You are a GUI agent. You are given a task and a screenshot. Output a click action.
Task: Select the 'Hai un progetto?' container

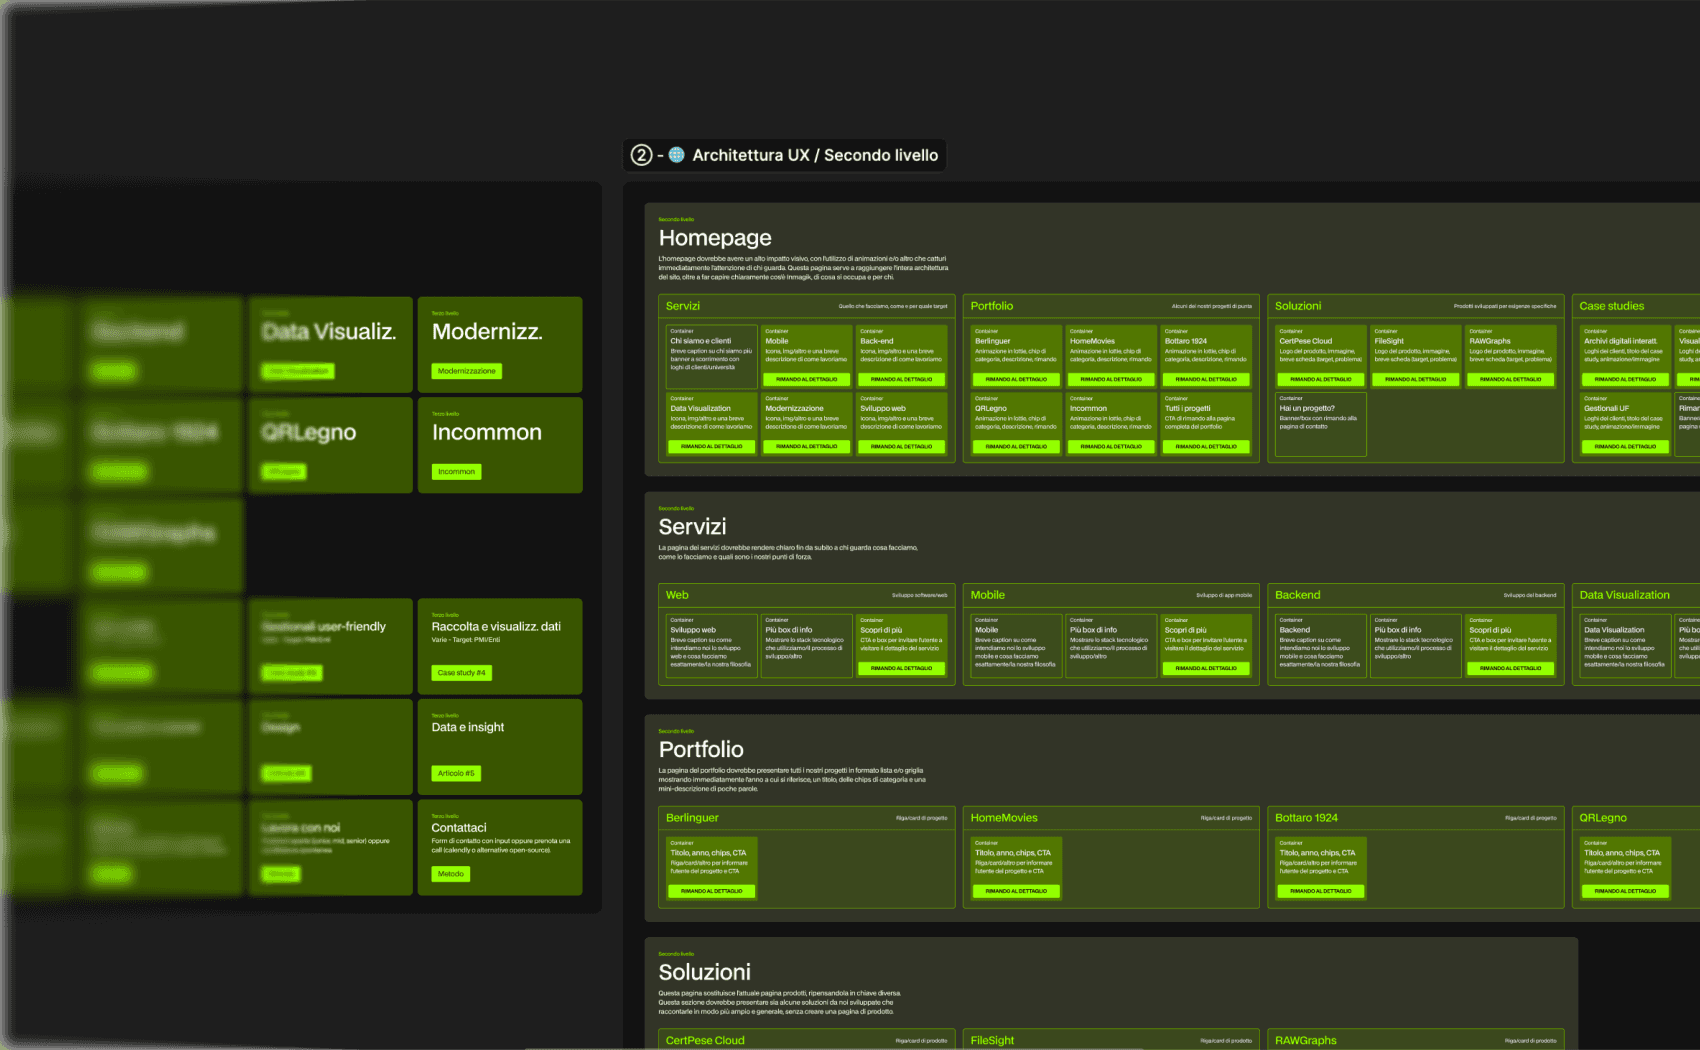point(1321,424)
